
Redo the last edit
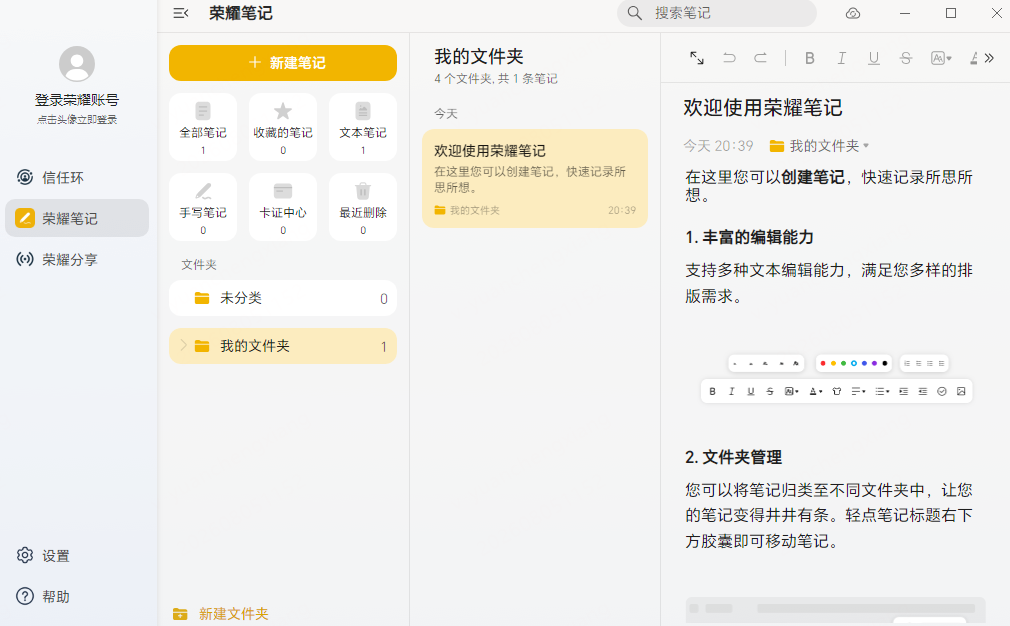[x=761, y=58]
